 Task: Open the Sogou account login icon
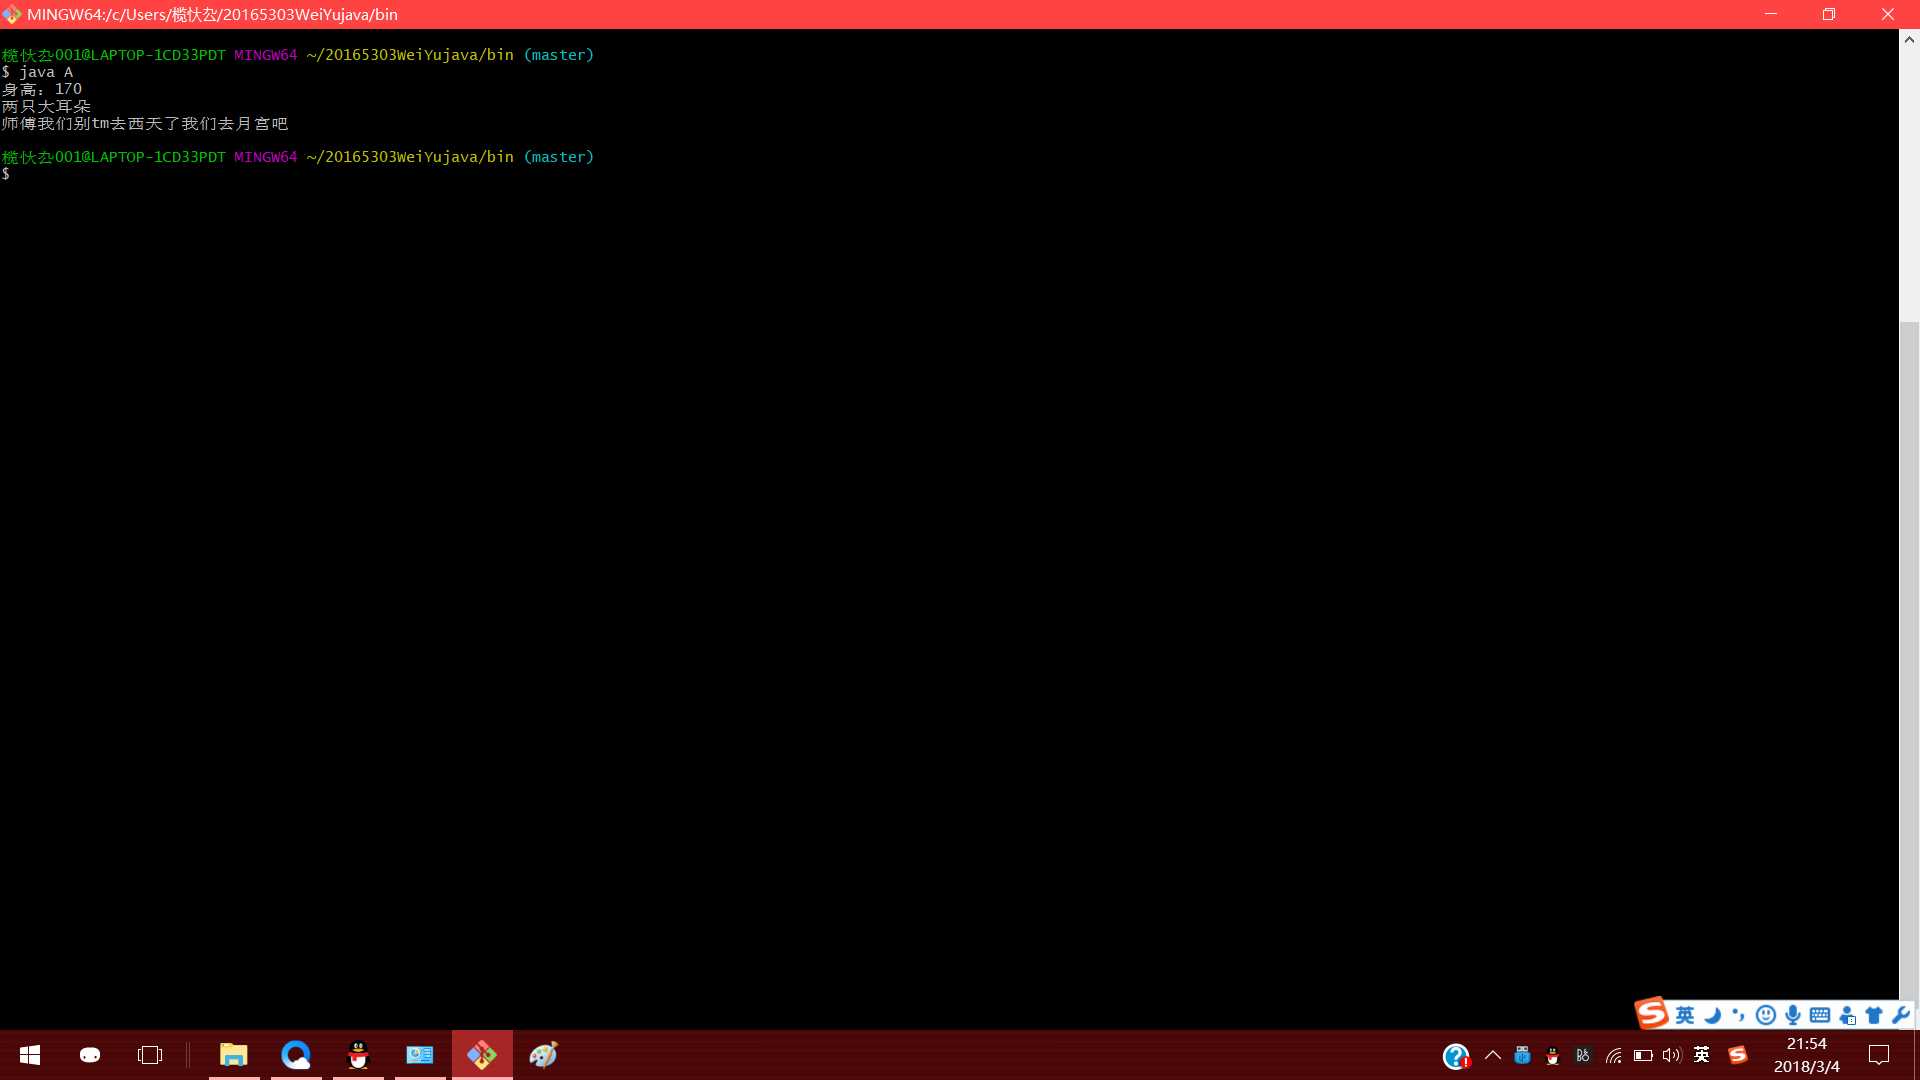(x=1847, y=1016)
